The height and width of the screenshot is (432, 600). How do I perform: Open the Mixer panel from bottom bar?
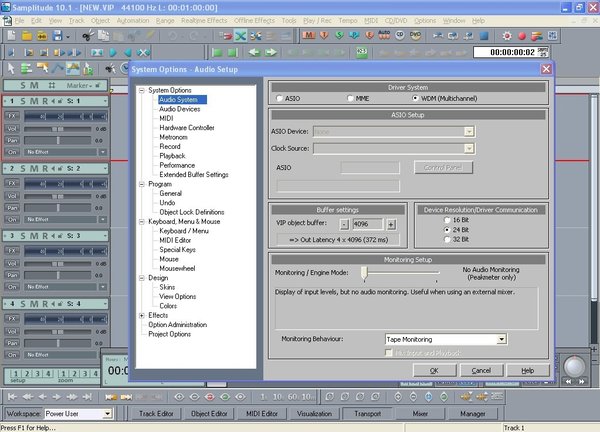420,413
